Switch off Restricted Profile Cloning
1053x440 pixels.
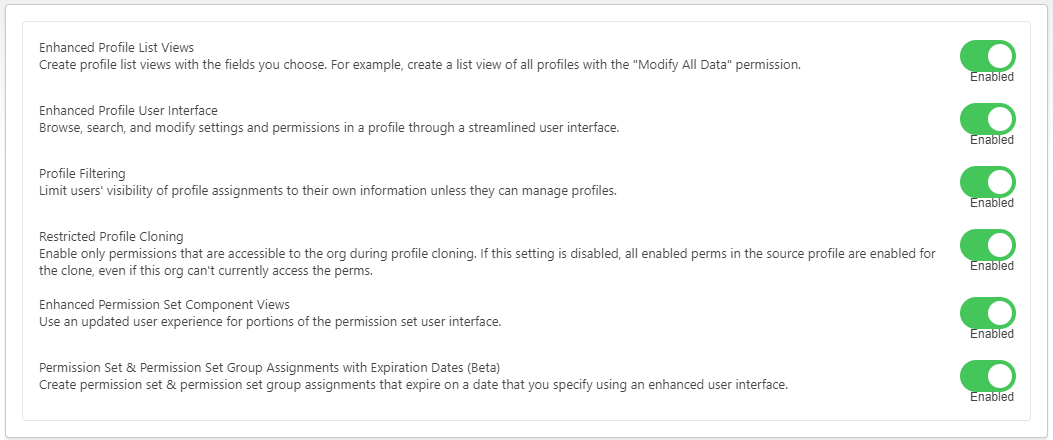coord(987,245)
